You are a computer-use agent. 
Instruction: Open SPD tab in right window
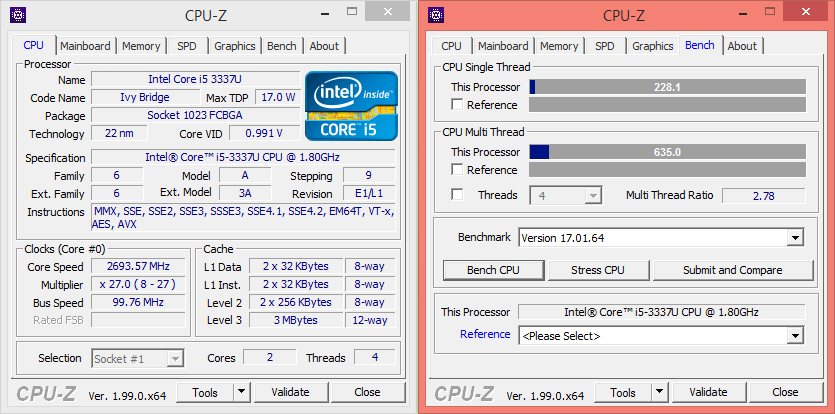click(x=605, y=46)
